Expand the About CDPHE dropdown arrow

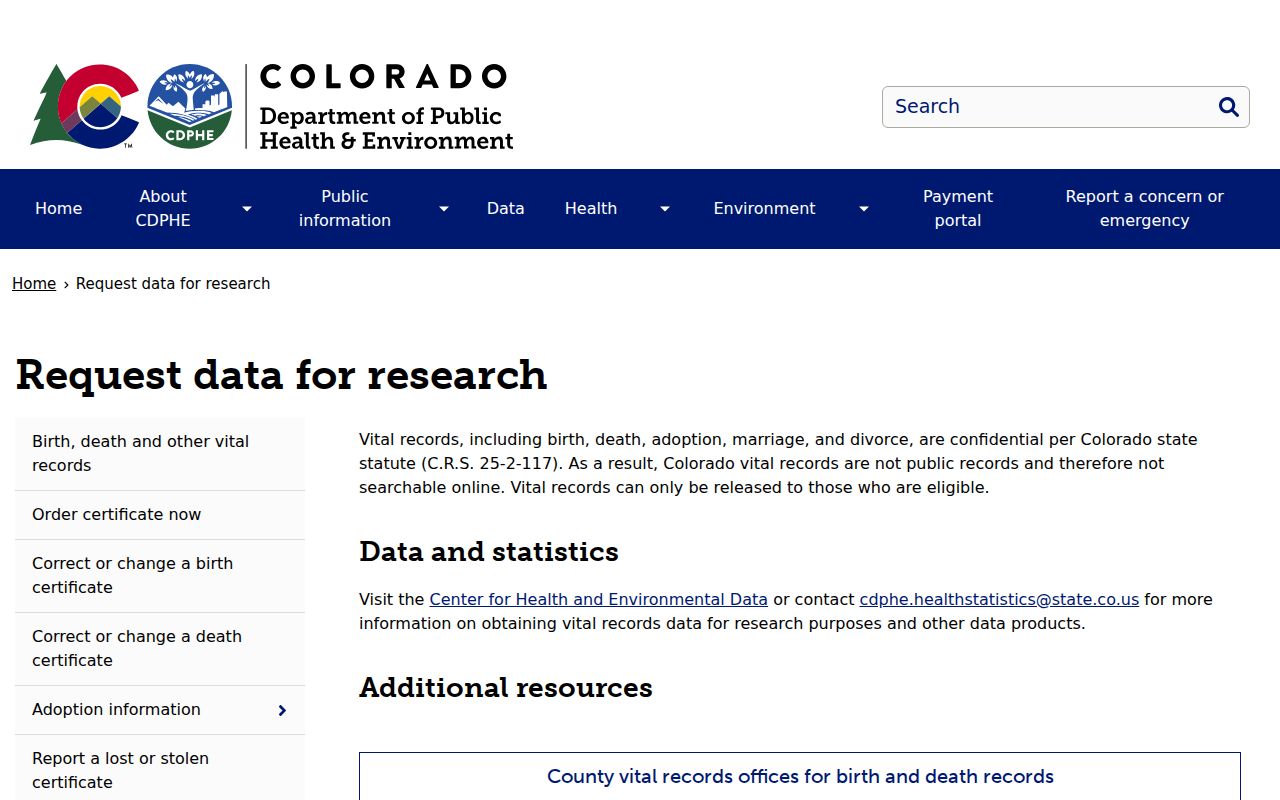(247, 209)
